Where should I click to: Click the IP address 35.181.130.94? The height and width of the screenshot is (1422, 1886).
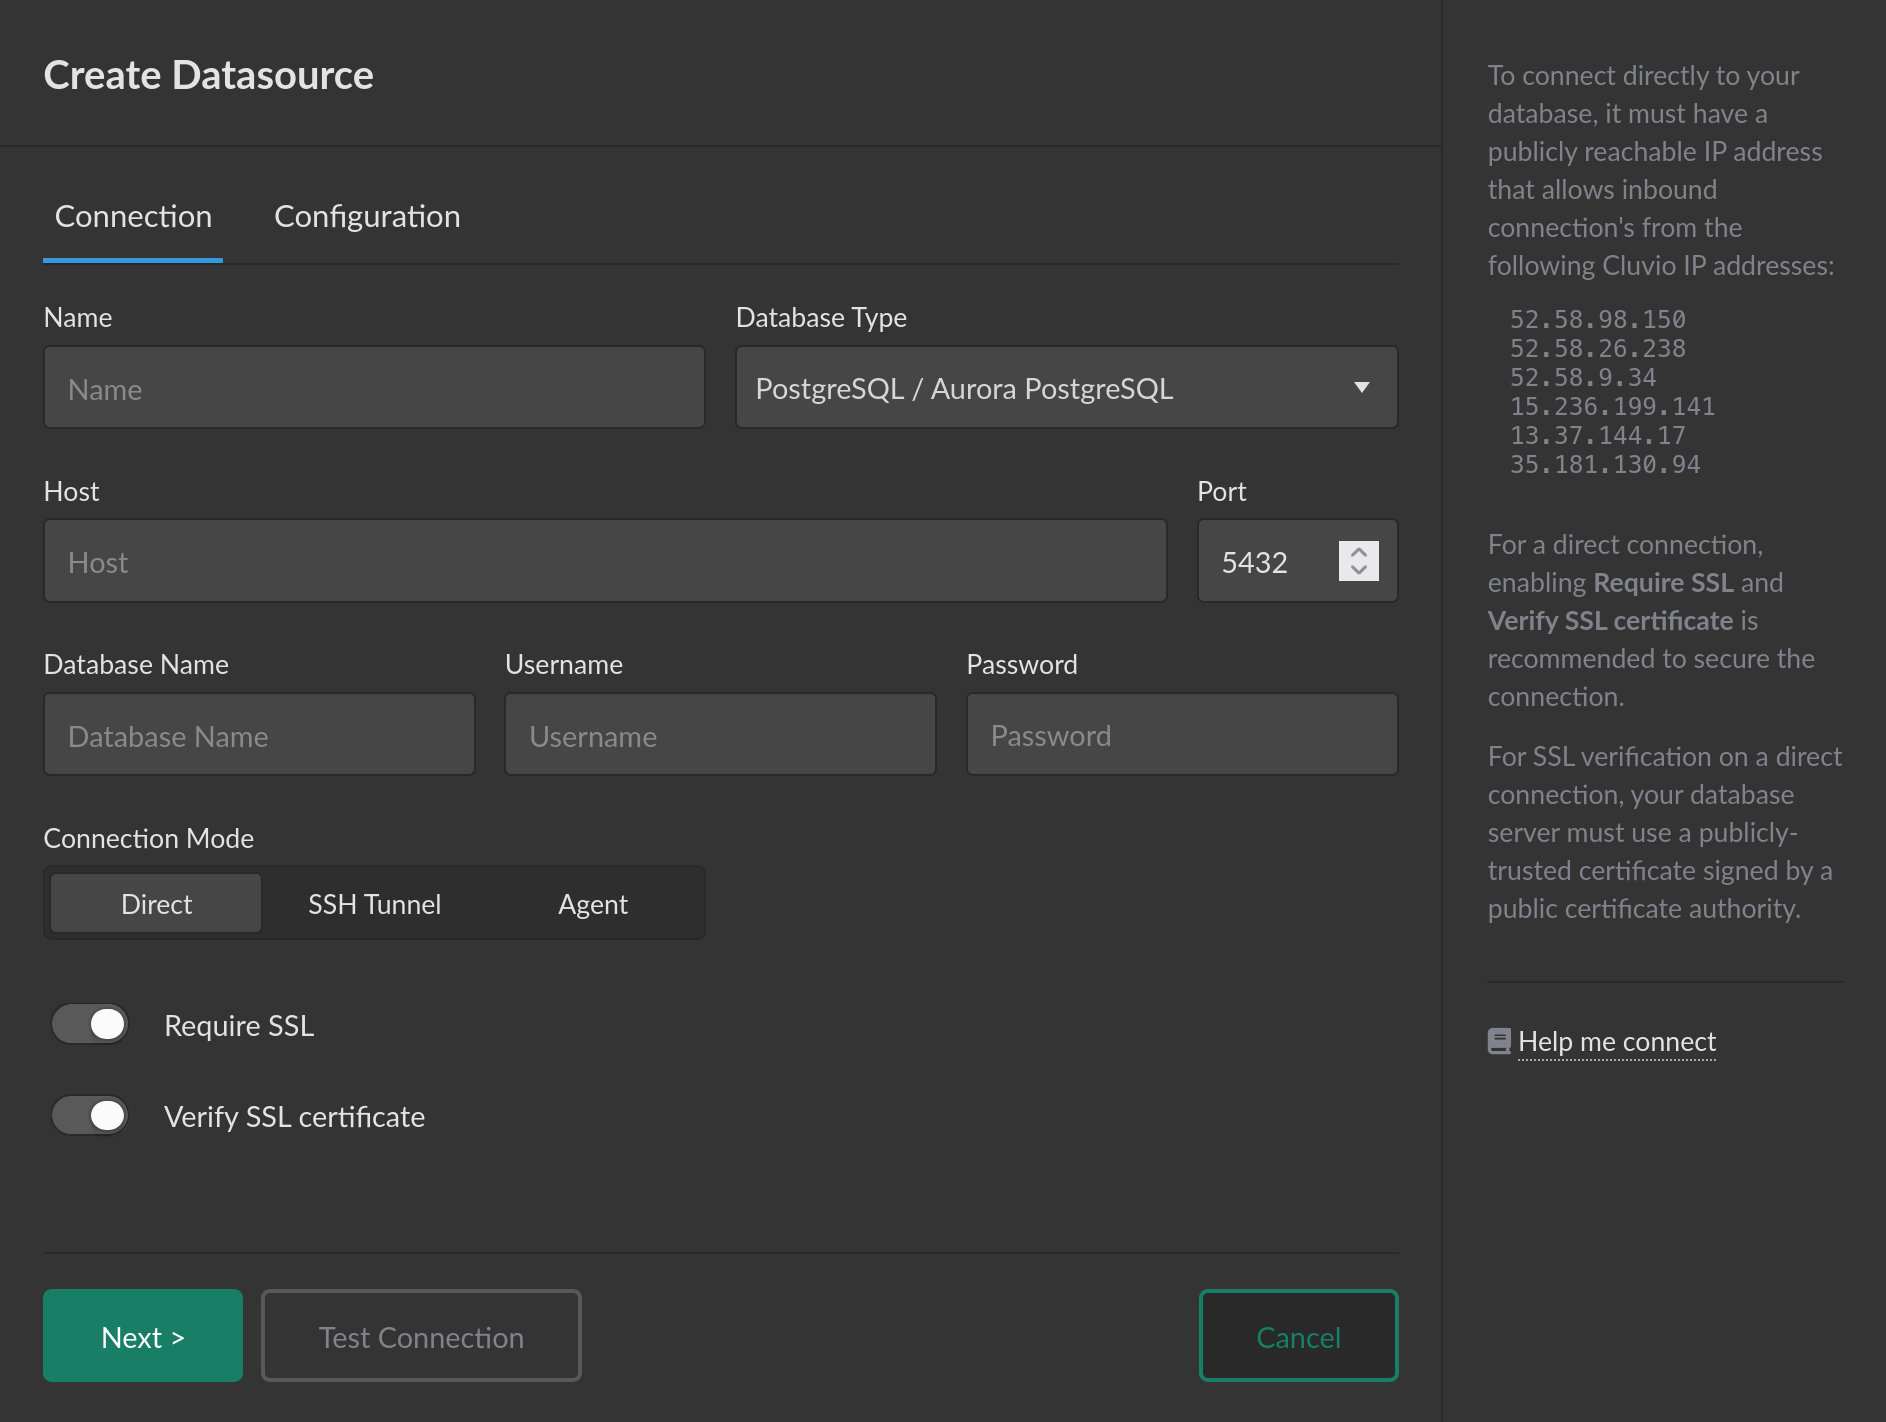click(1605, 464)
